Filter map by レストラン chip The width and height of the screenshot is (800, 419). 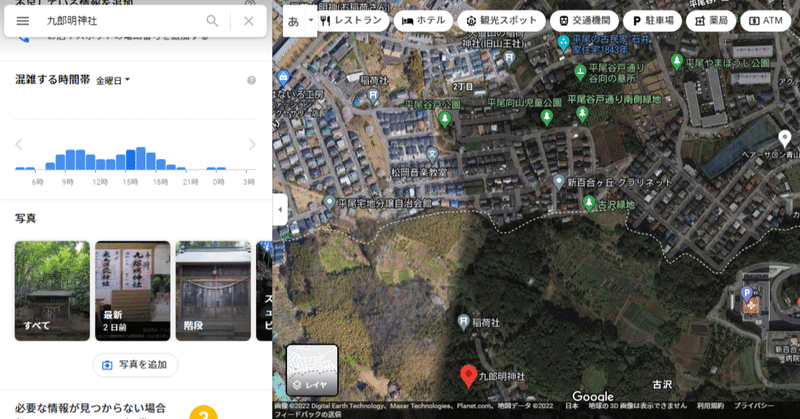tap(351, 21)
